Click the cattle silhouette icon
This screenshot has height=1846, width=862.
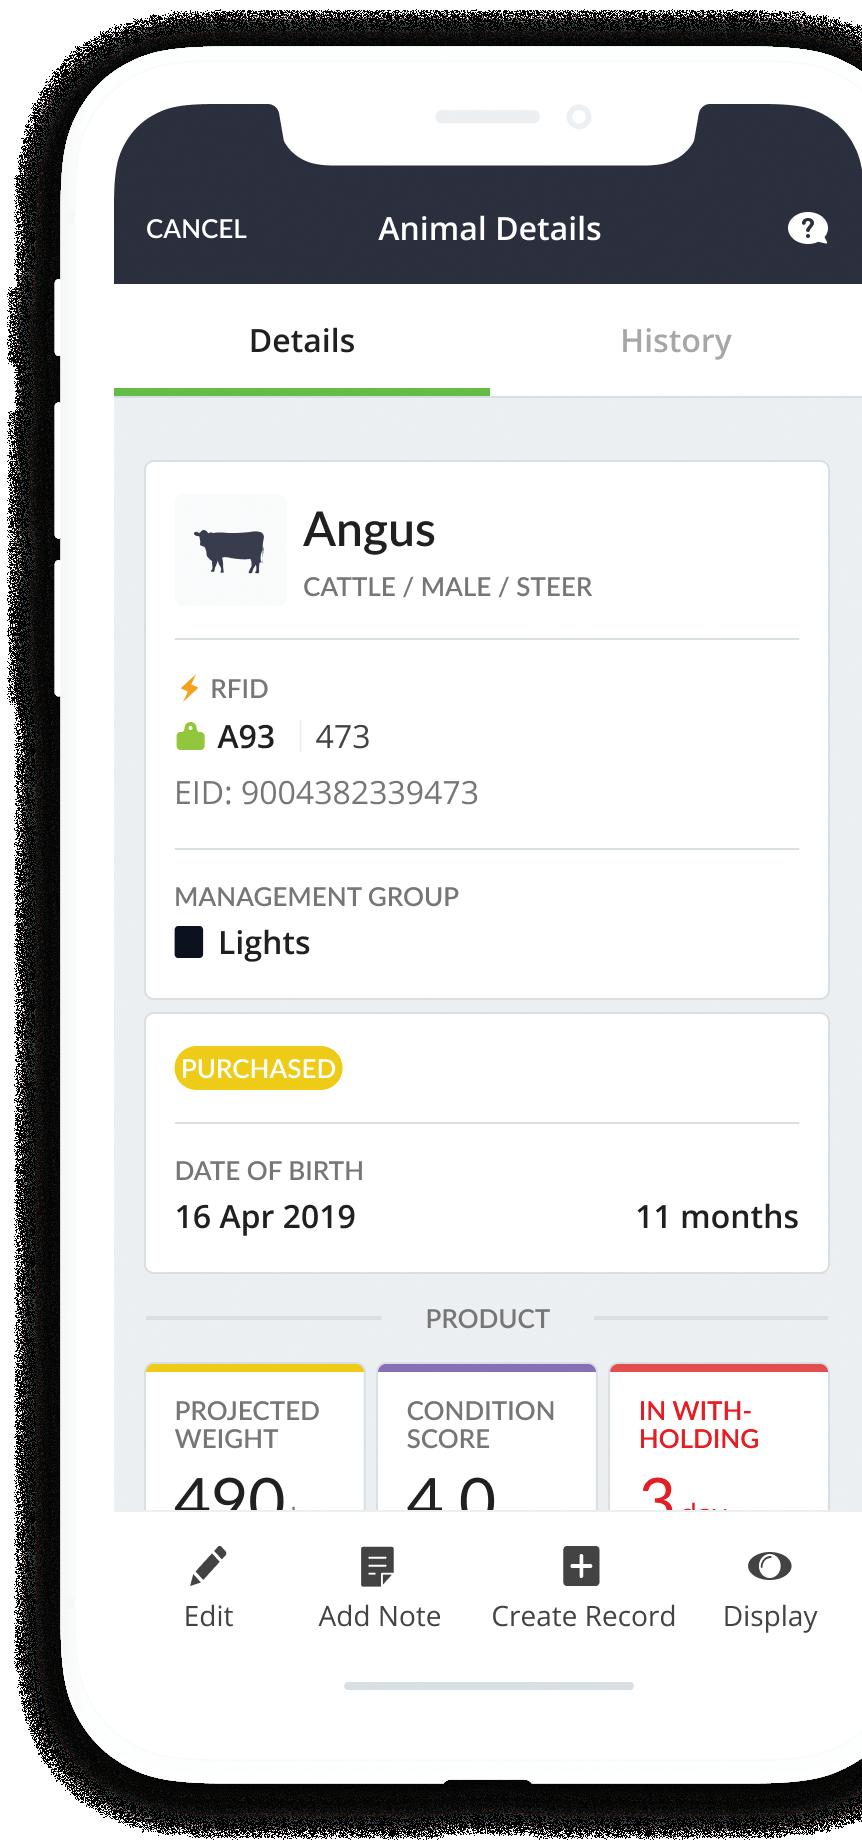(230, 550)
